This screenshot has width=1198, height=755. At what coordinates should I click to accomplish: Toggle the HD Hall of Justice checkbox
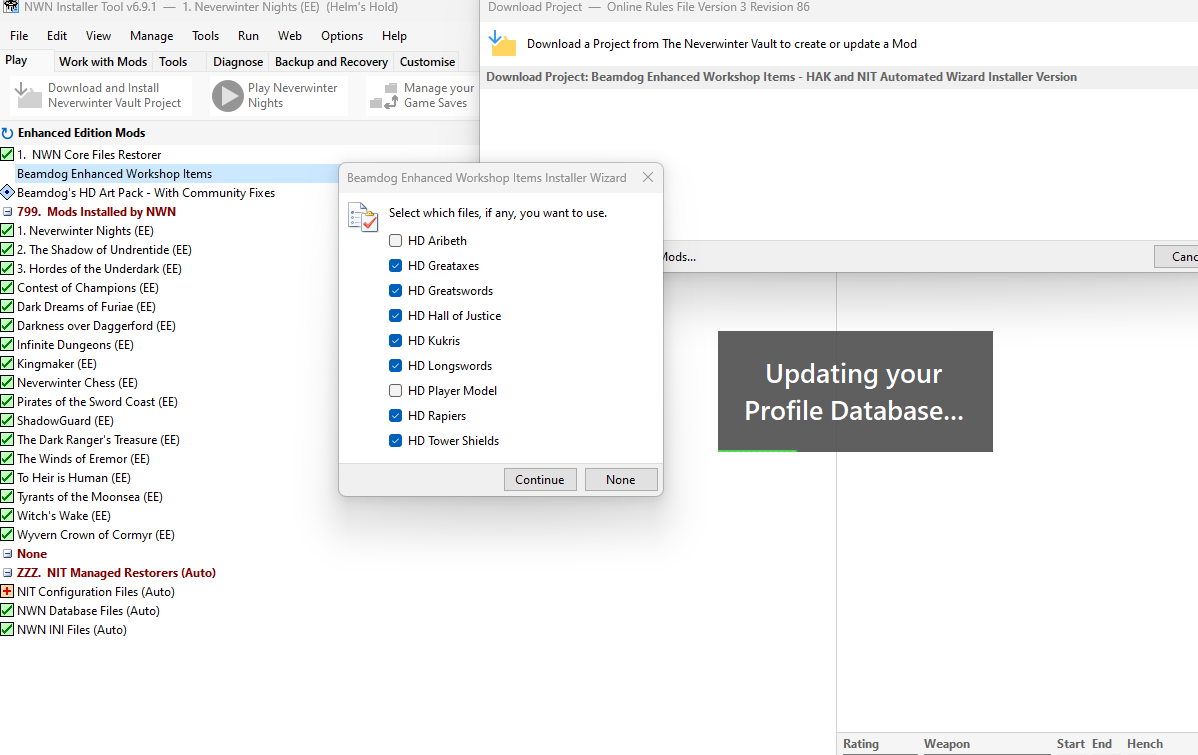(395, 316)
